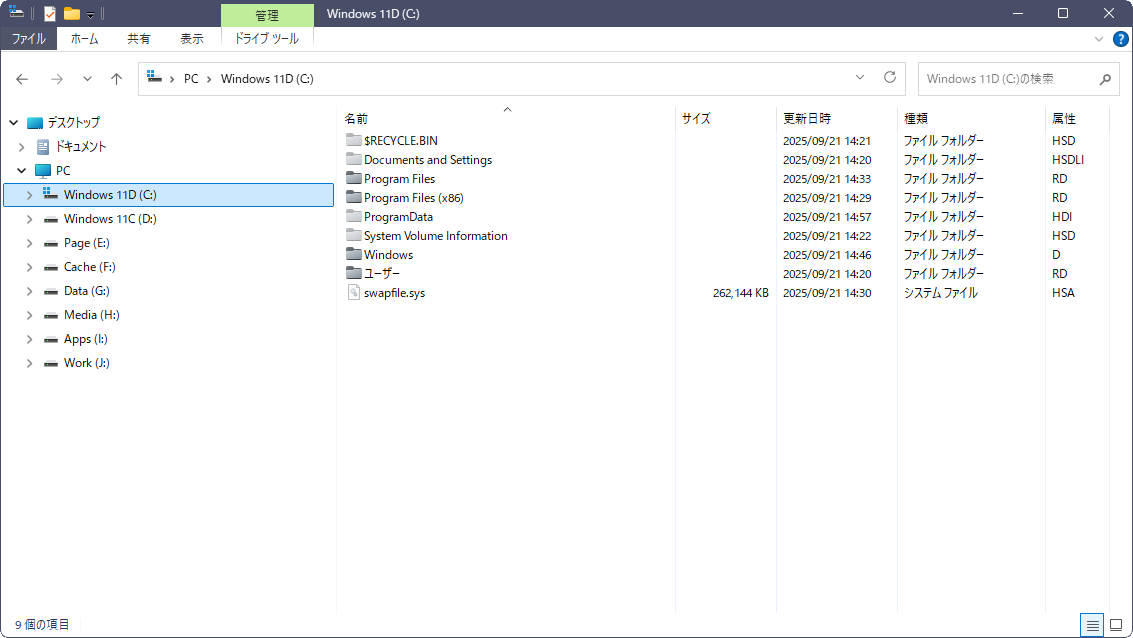This screenshot has height=638, width=1133.
Task: Sort by the 種類 column header
Action: coord(971,118)
